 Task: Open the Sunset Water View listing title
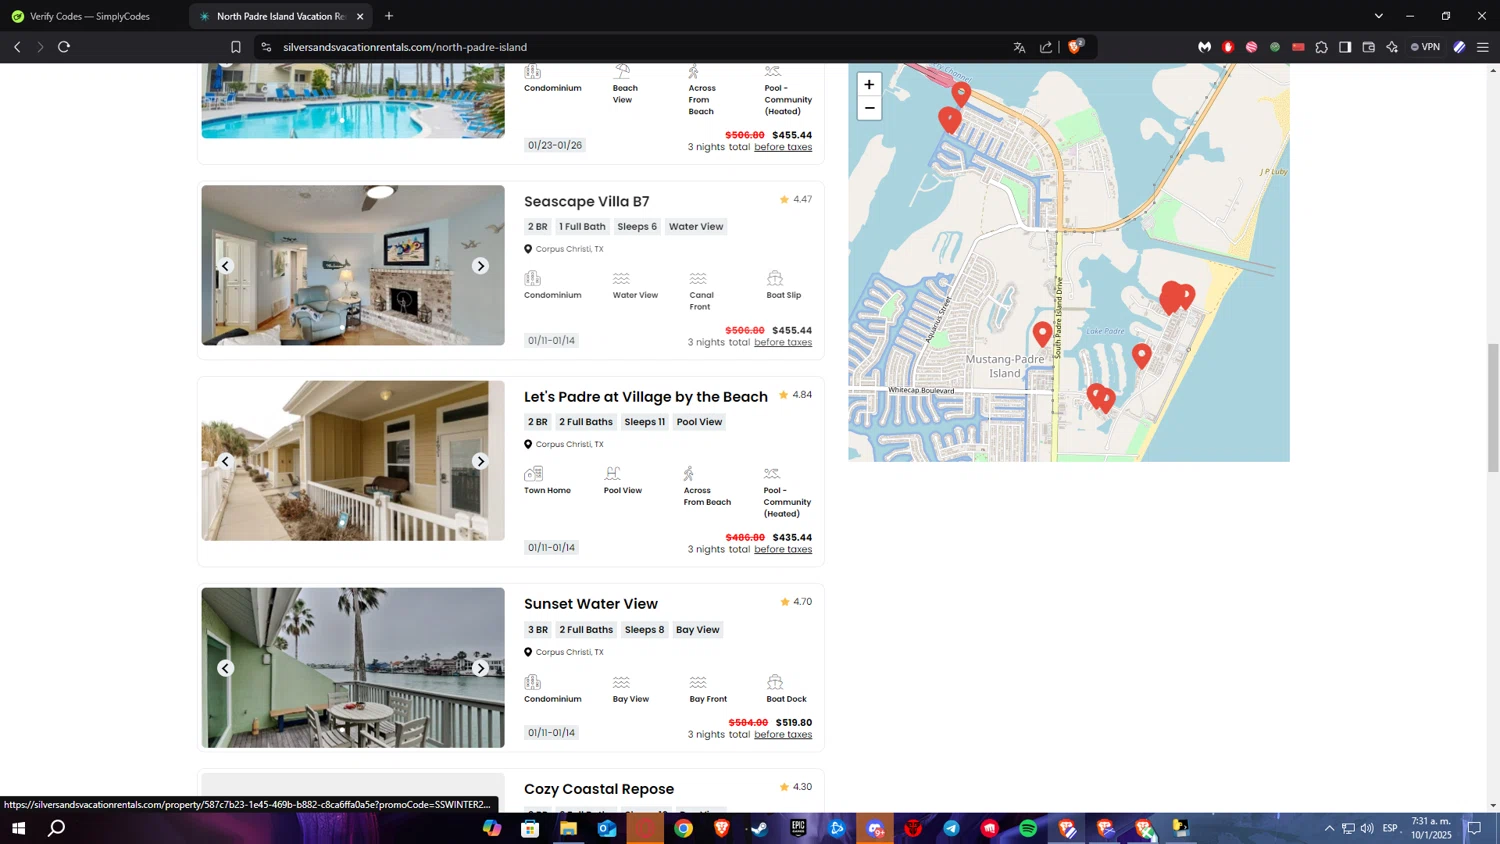(591, 604)
